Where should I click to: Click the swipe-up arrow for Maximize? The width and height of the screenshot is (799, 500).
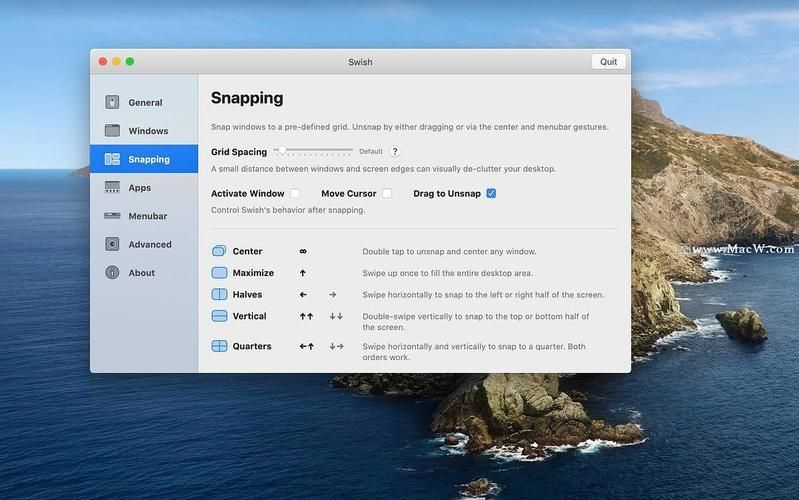(x=303, y=273)
